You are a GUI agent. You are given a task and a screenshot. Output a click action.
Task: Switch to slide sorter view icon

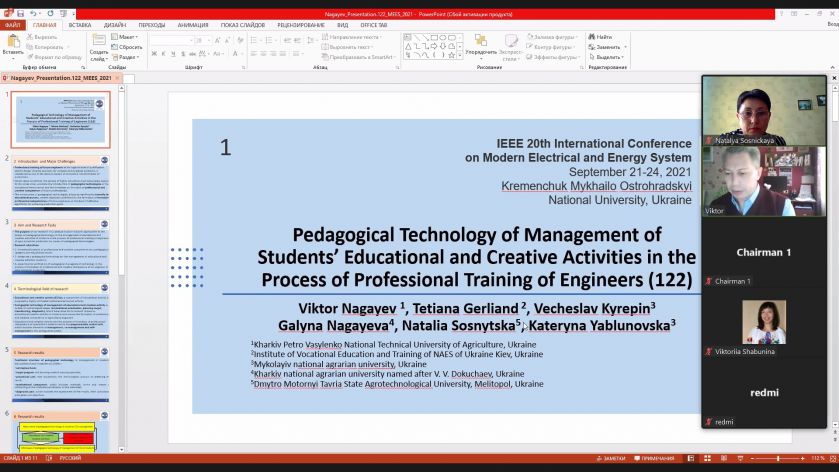pos(707,459)
